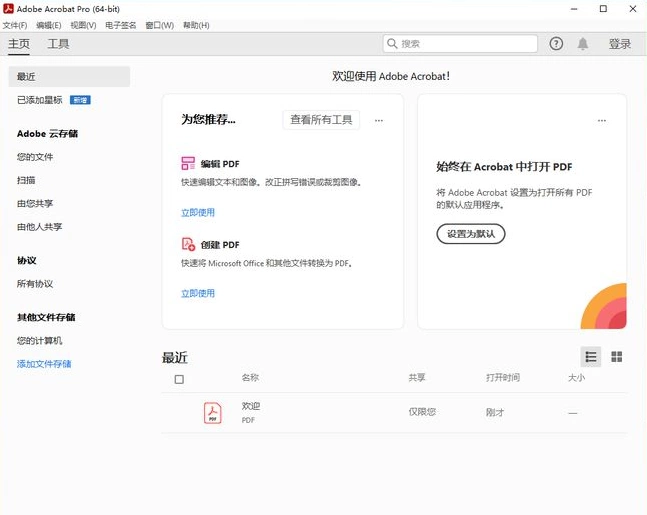The image size is (647, 515).
Task: Switch to list view icon in 最近
Action: point(590,357)
